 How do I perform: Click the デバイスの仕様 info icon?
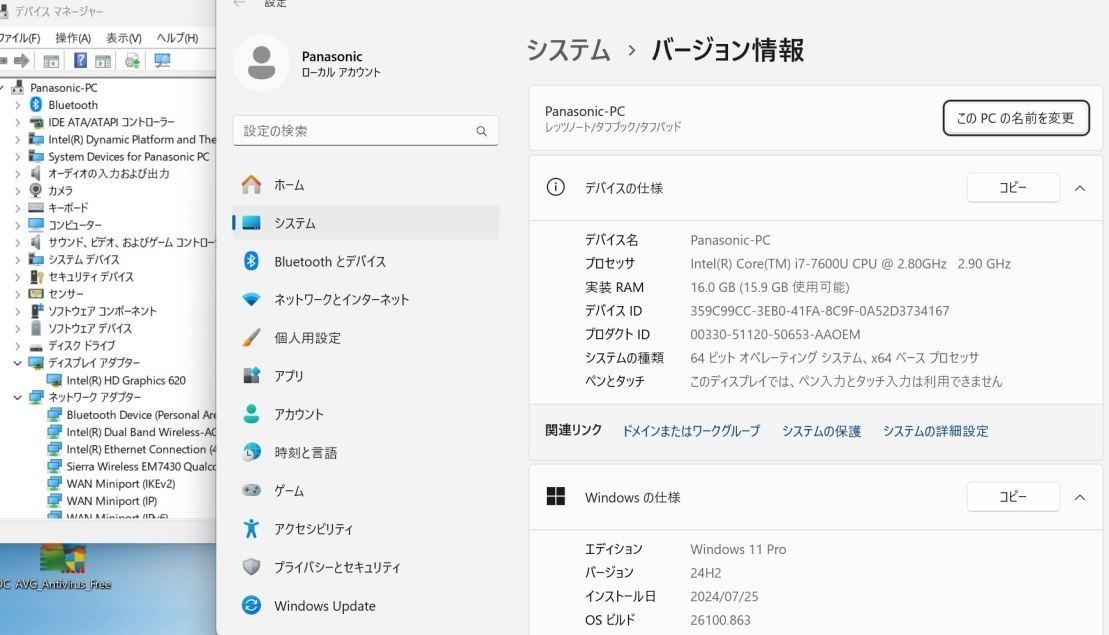click(x=556, y=187)
